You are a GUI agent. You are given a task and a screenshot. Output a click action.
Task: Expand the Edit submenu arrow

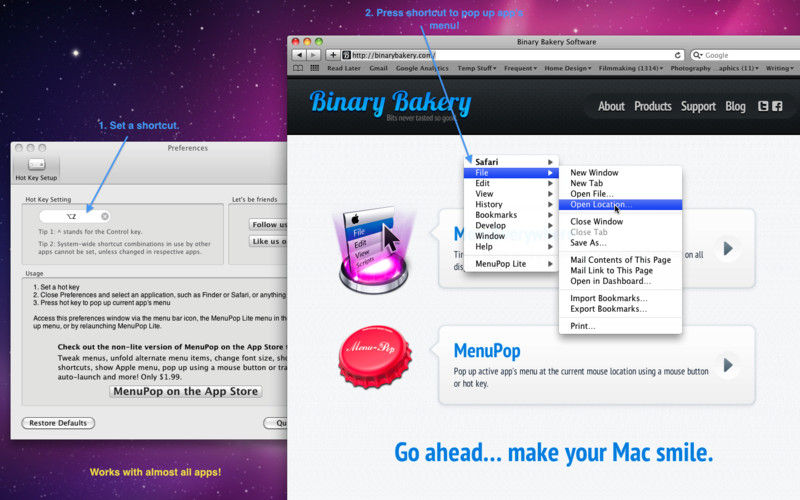(x=551, y=183)
